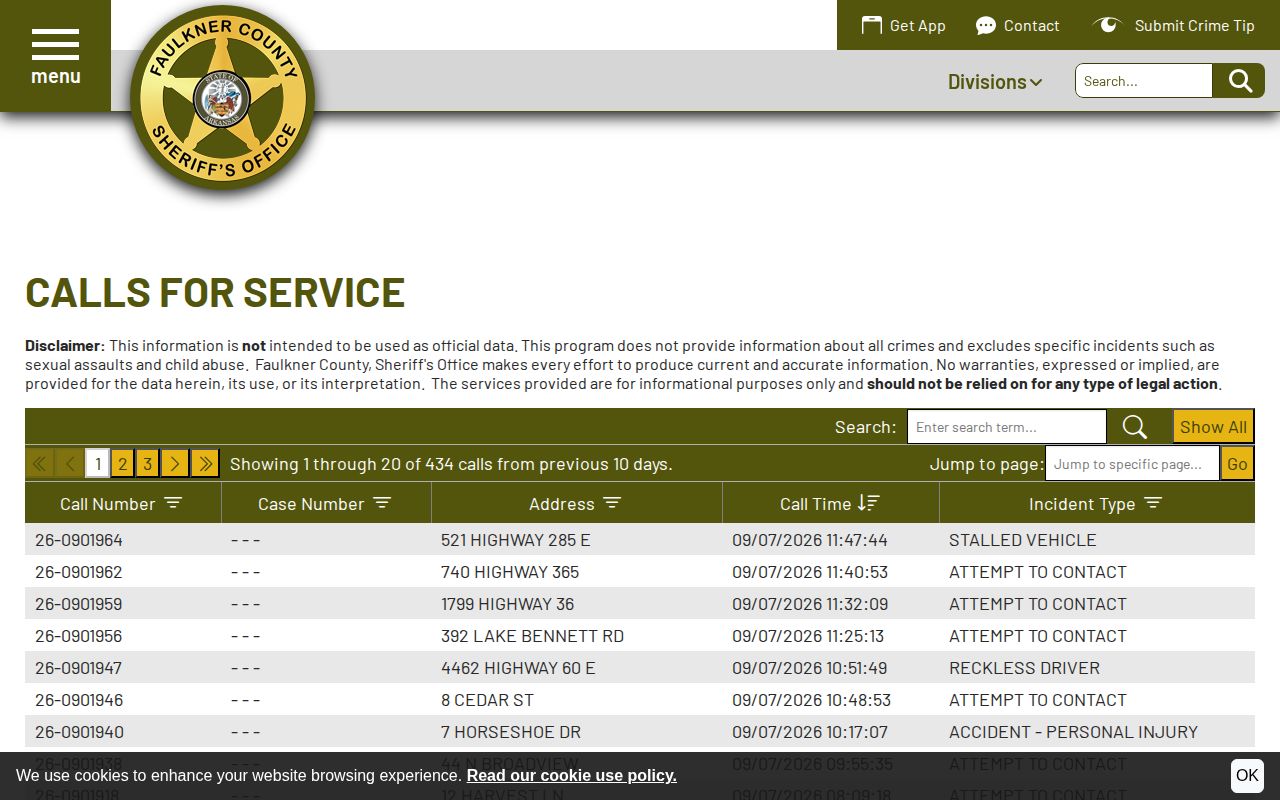The image size is (1280, 800).
Task: Click the Contact speech bubble icon
Action: tap(986, 25)
